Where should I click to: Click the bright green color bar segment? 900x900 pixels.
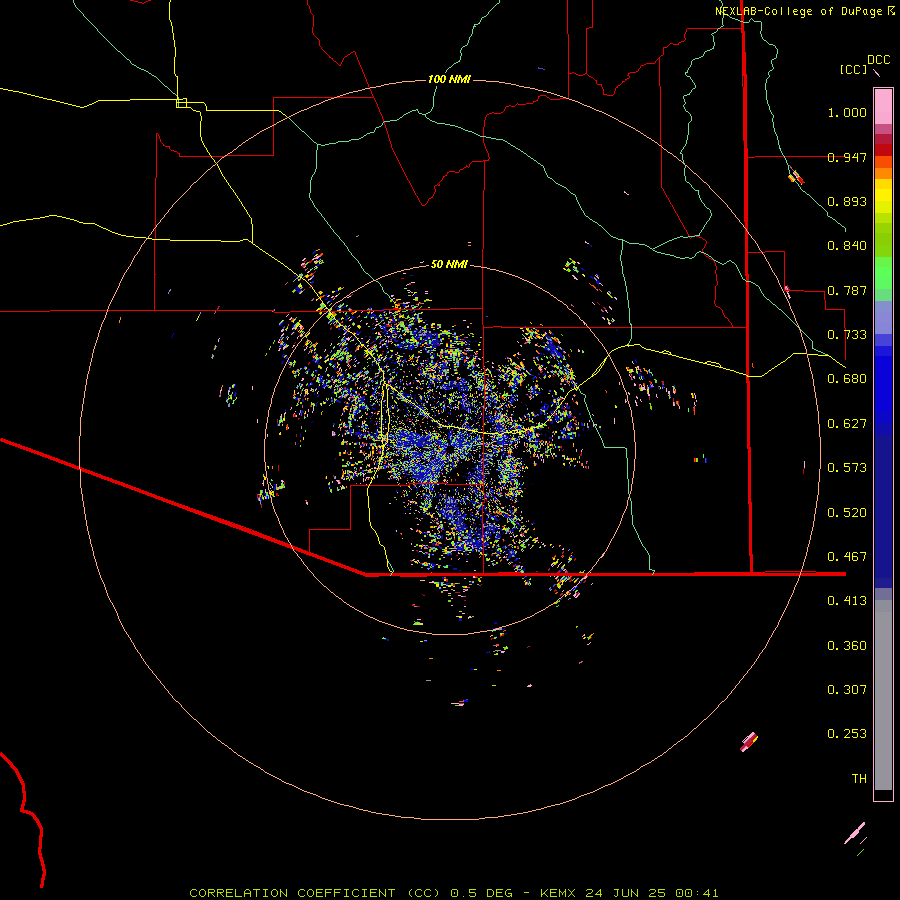click(883, 273)
